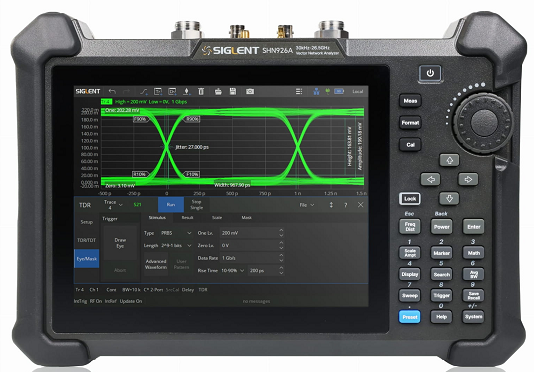Open the Type PRBS dropdown
The height and width of the screenshot is (372, 534).
(176, 233)
